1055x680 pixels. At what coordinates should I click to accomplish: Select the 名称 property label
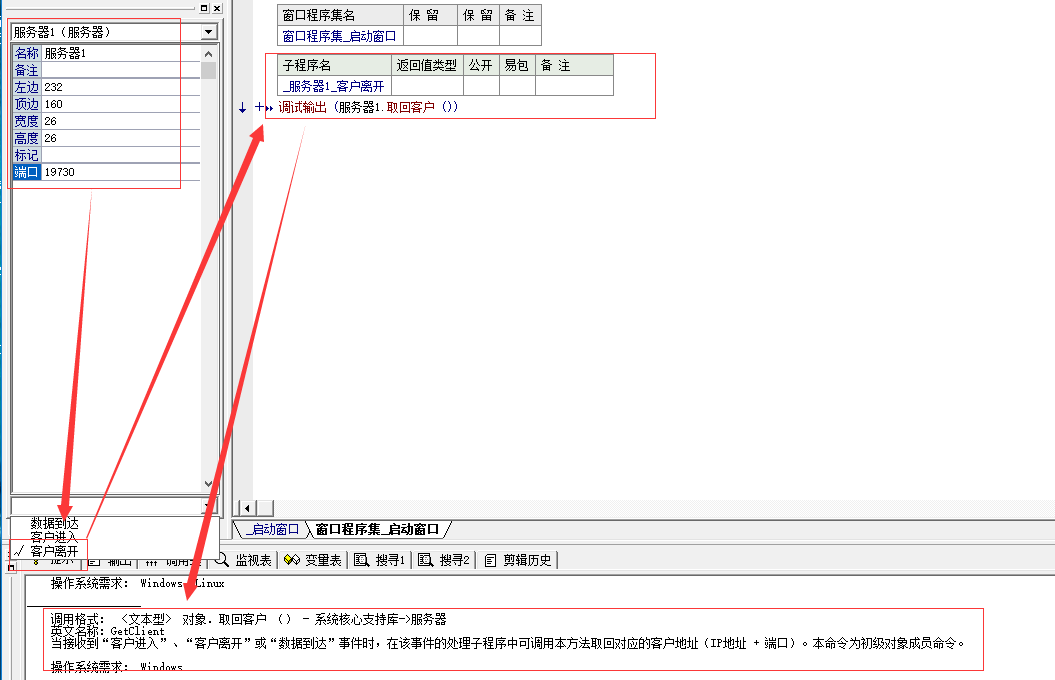(27, 53)
